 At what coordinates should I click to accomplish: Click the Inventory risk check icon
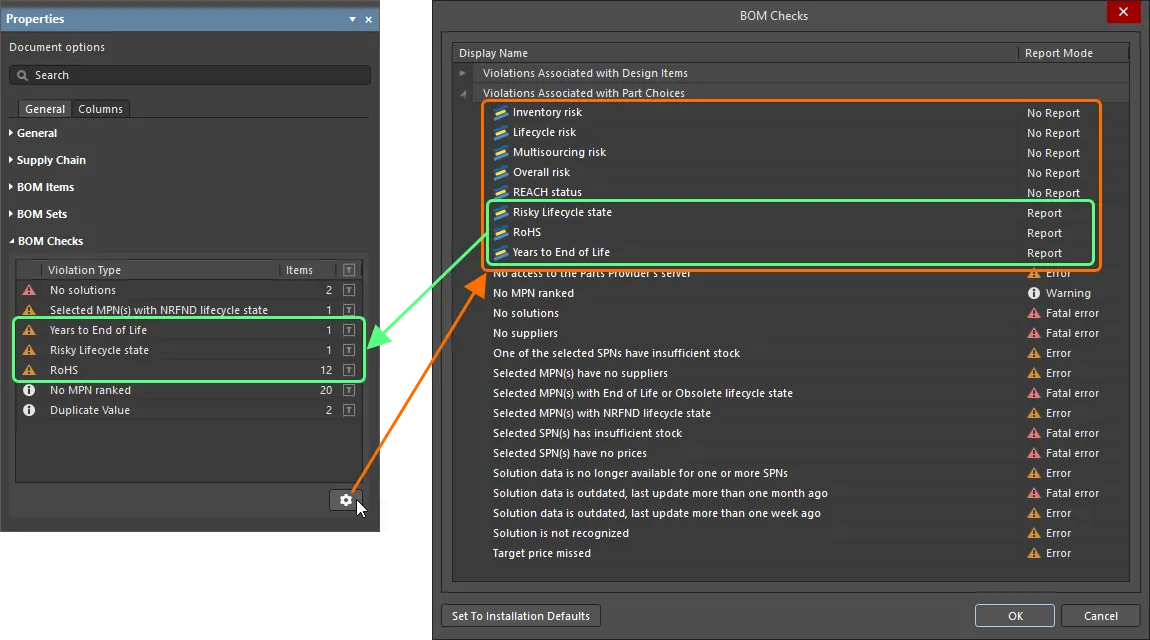501,113
